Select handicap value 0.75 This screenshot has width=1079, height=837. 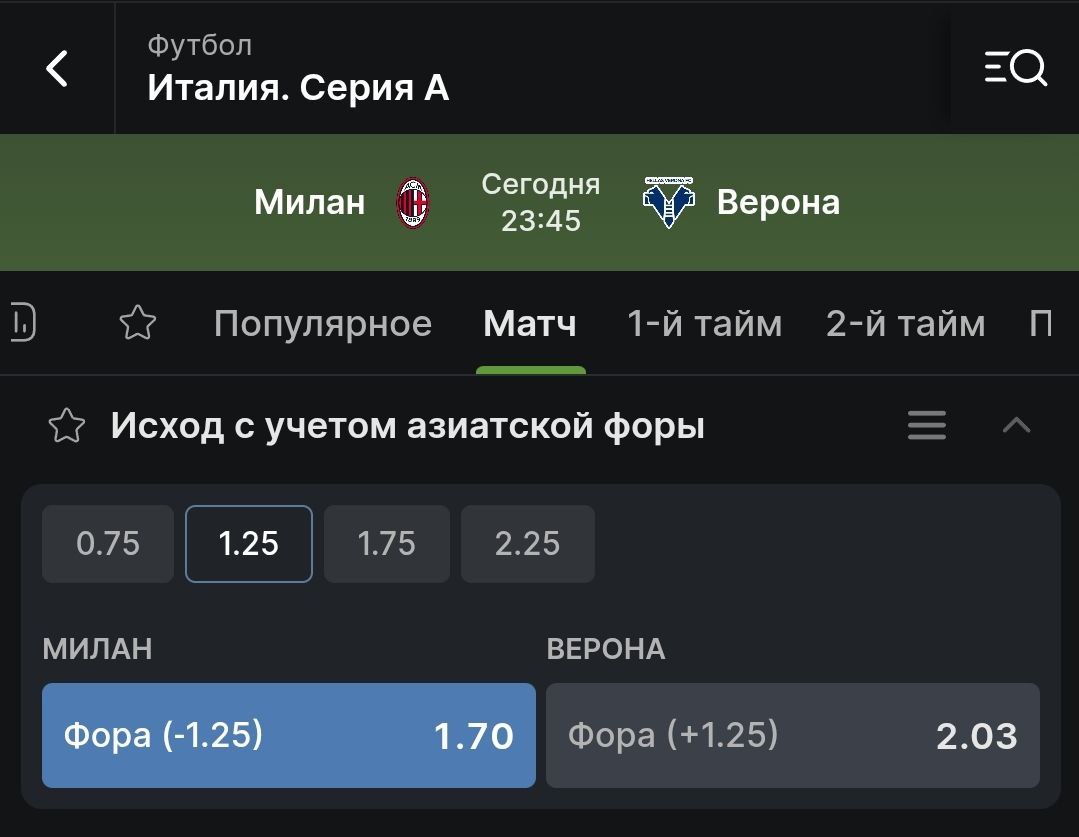(108, 544)
